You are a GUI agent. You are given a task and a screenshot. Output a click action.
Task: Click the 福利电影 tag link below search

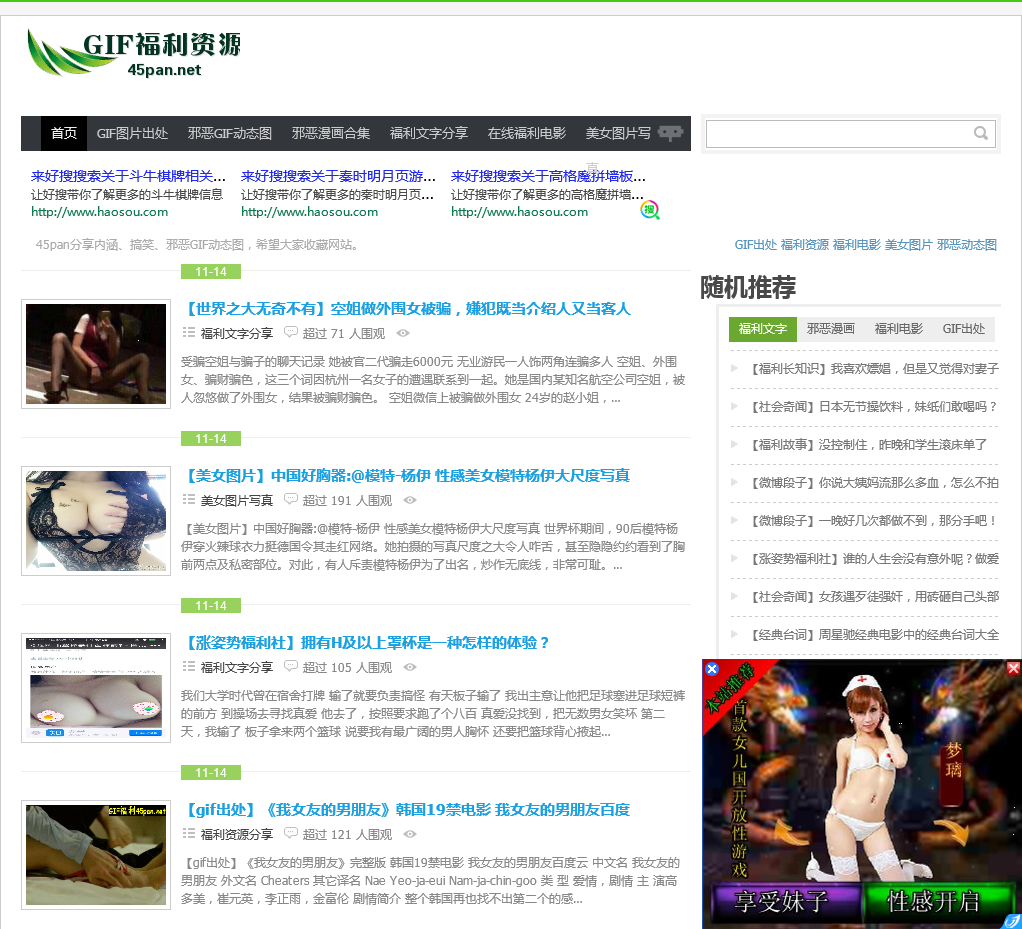(856, 244)
